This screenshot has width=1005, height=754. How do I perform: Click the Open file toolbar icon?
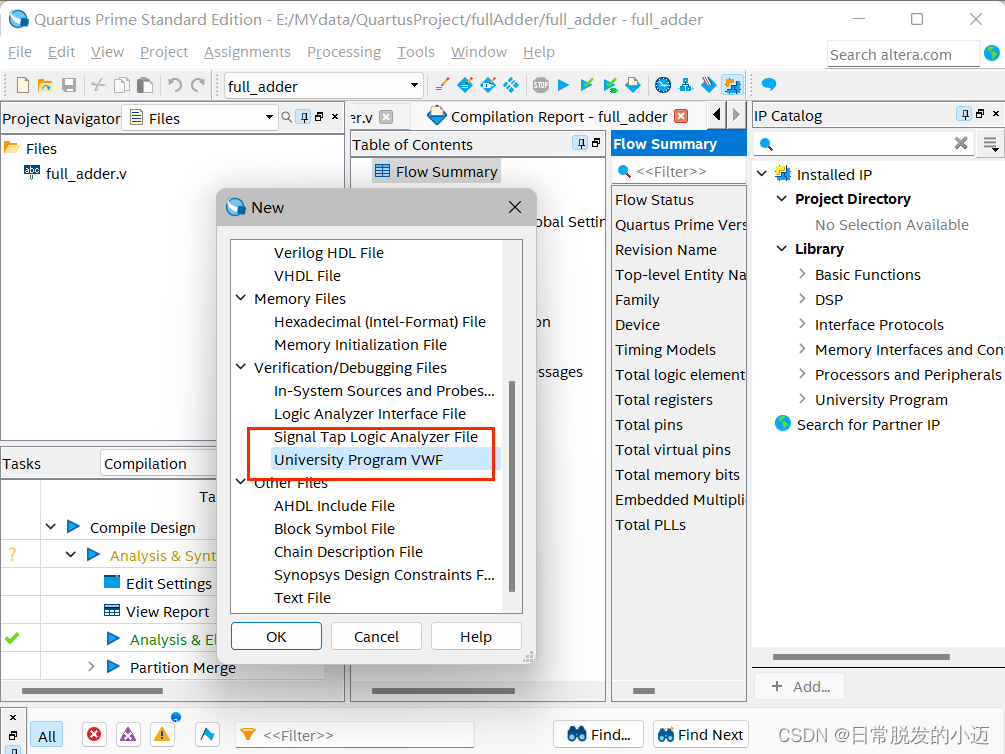[45, 85]
